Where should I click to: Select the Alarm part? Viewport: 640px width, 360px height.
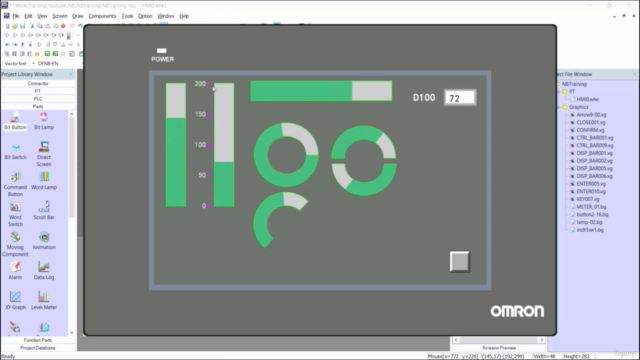point(15,271)
